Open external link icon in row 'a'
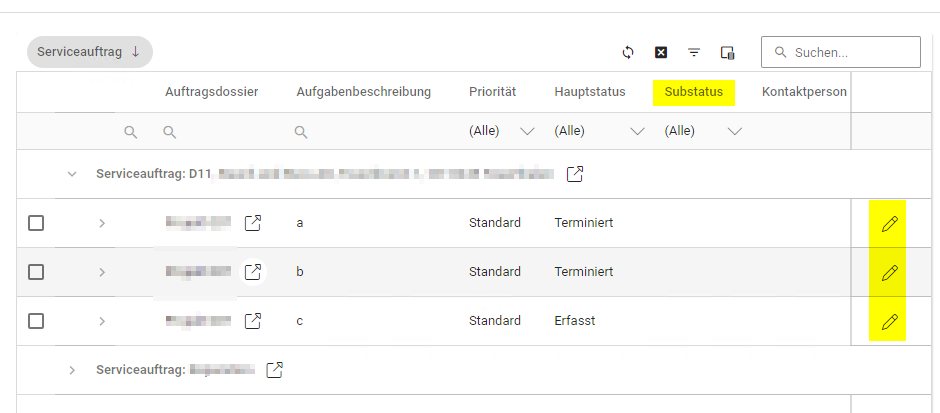 pos(253,223)
